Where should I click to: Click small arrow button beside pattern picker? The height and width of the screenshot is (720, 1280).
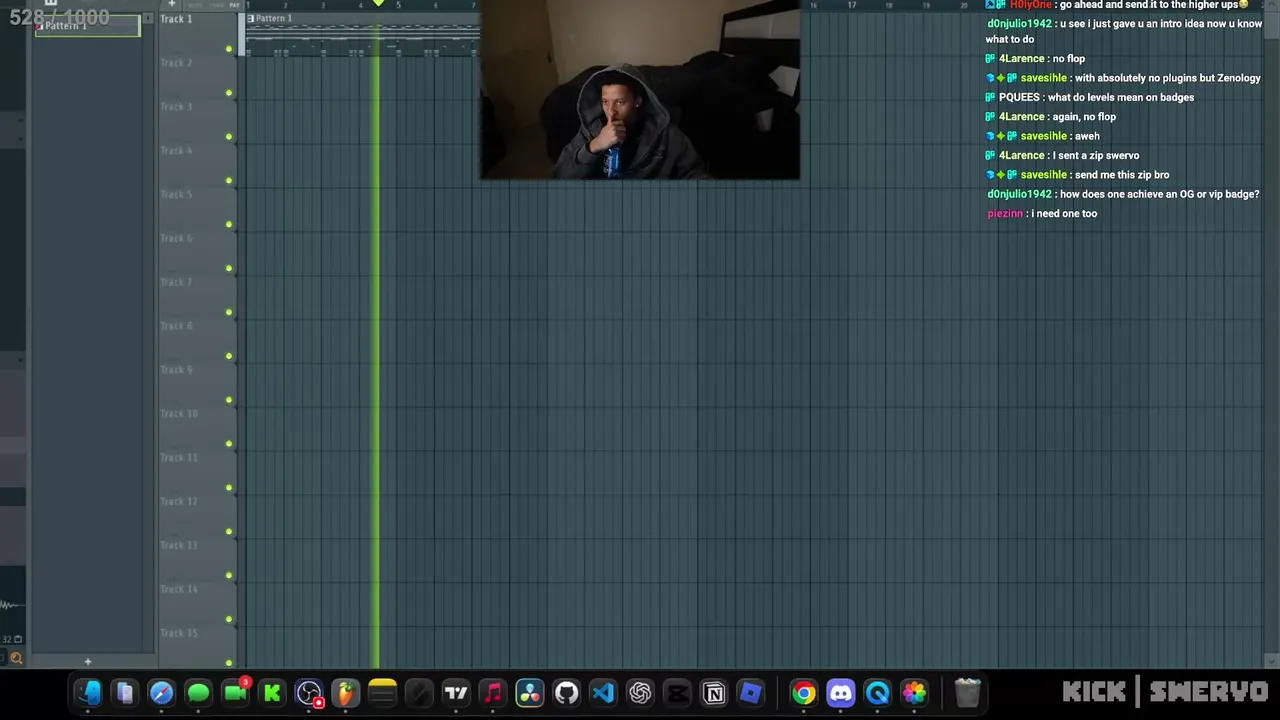coord(148,18)
